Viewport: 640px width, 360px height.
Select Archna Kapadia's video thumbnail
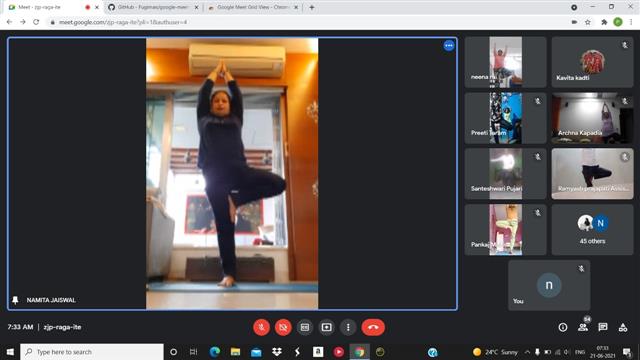point(592,118)
